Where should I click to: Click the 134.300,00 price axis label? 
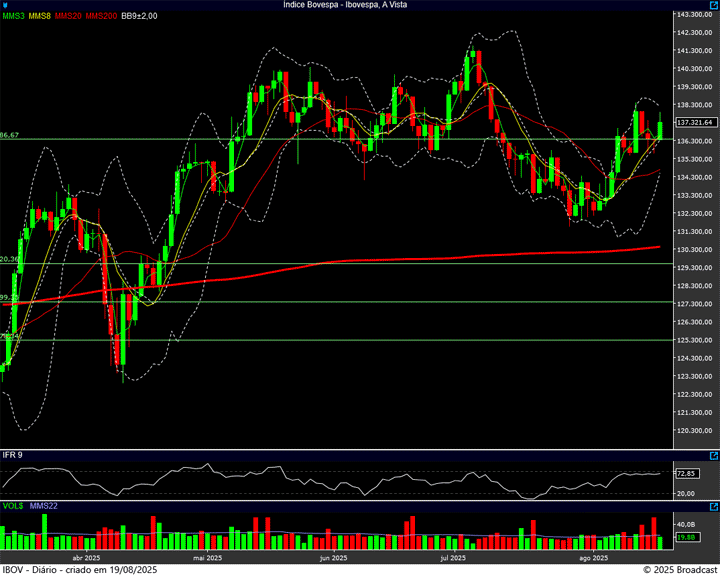694,178
